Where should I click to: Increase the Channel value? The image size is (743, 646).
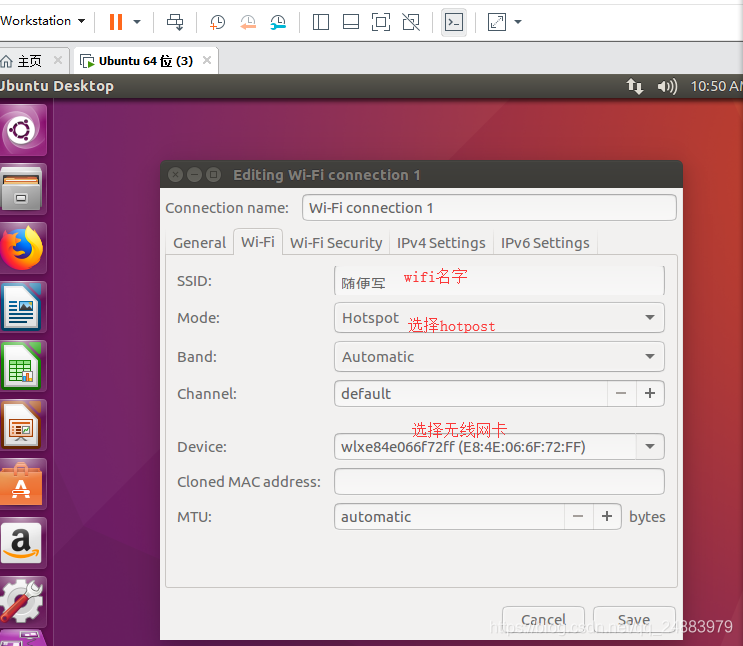click(x=650, y=393)
